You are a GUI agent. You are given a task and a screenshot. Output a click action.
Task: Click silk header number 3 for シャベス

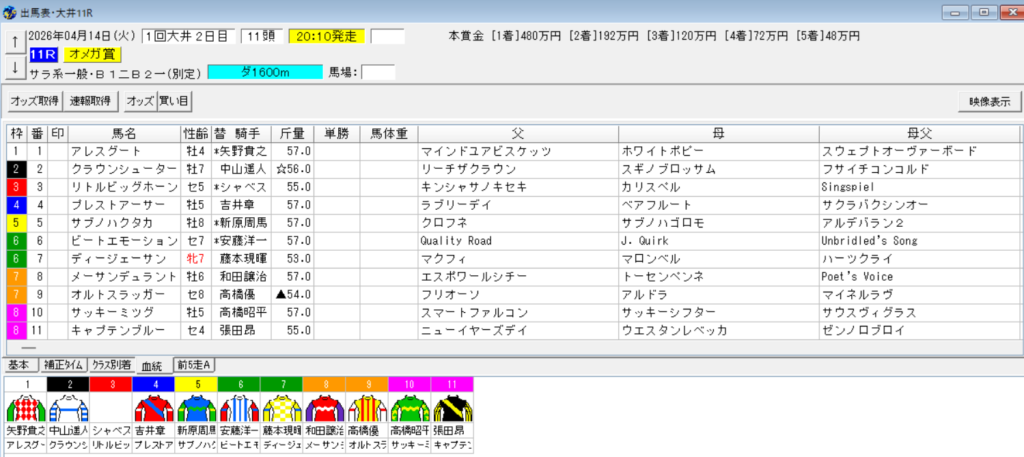tap(110, 384)
